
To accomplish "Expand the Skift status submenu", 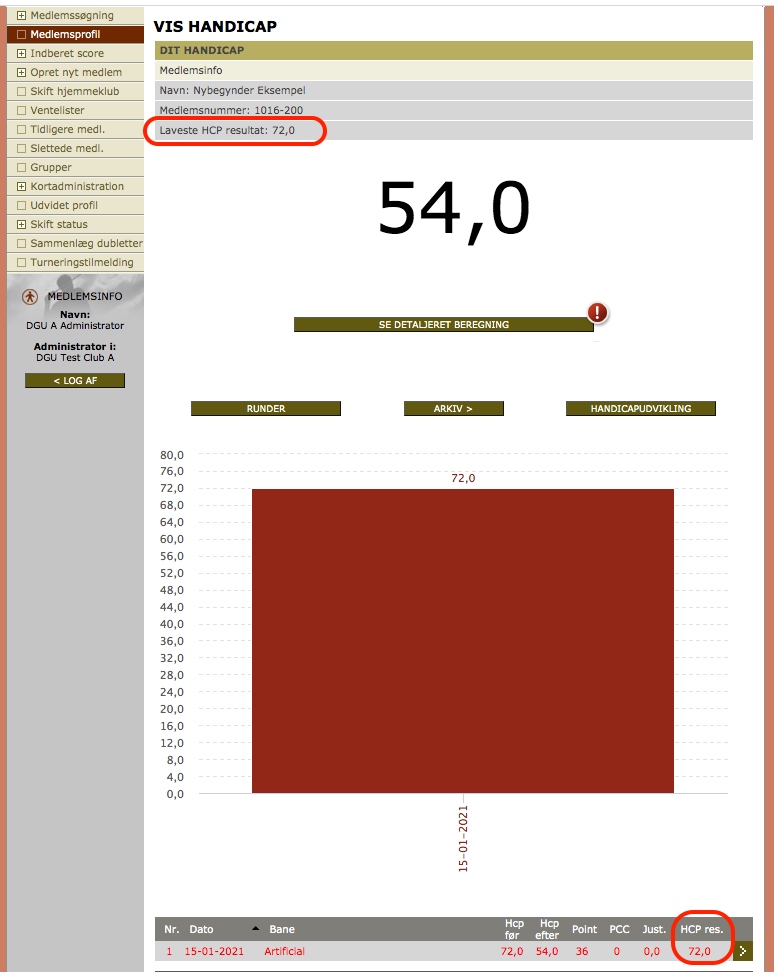I will [21, 224].
